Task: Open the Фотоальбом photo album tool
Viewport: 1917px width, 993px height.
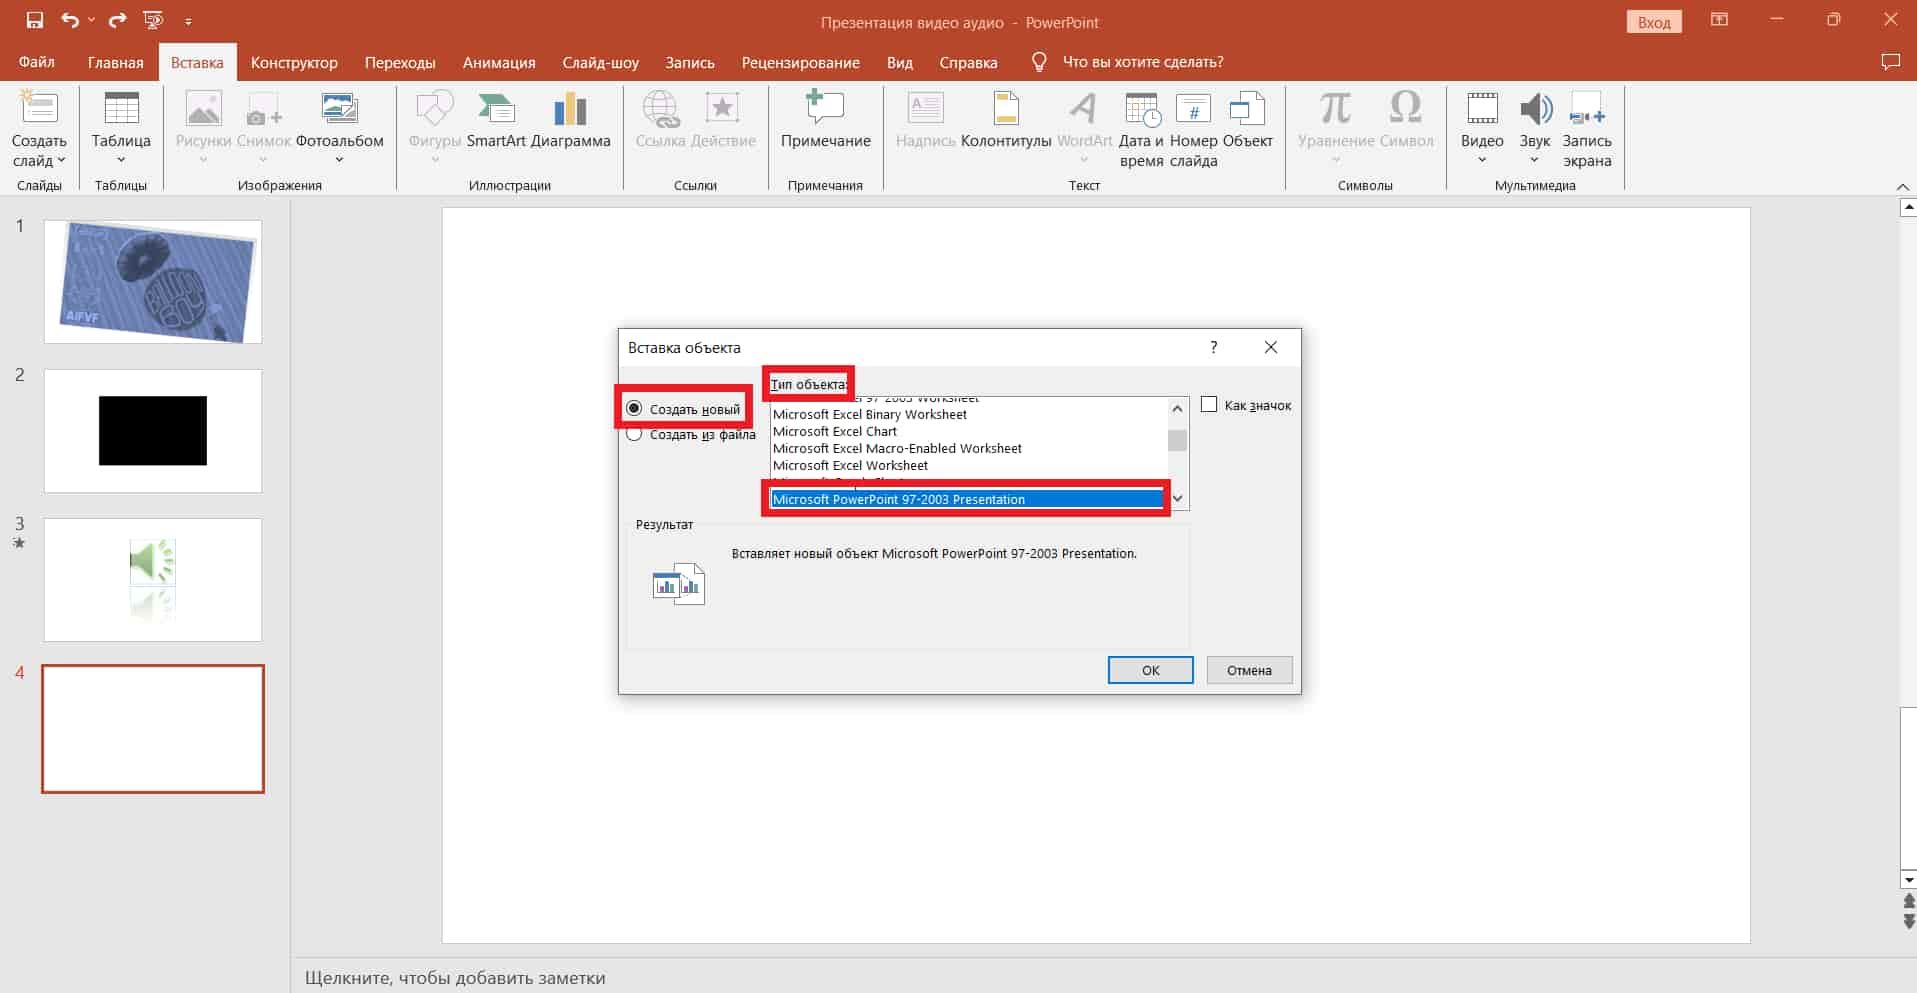Action: [340, 128]
